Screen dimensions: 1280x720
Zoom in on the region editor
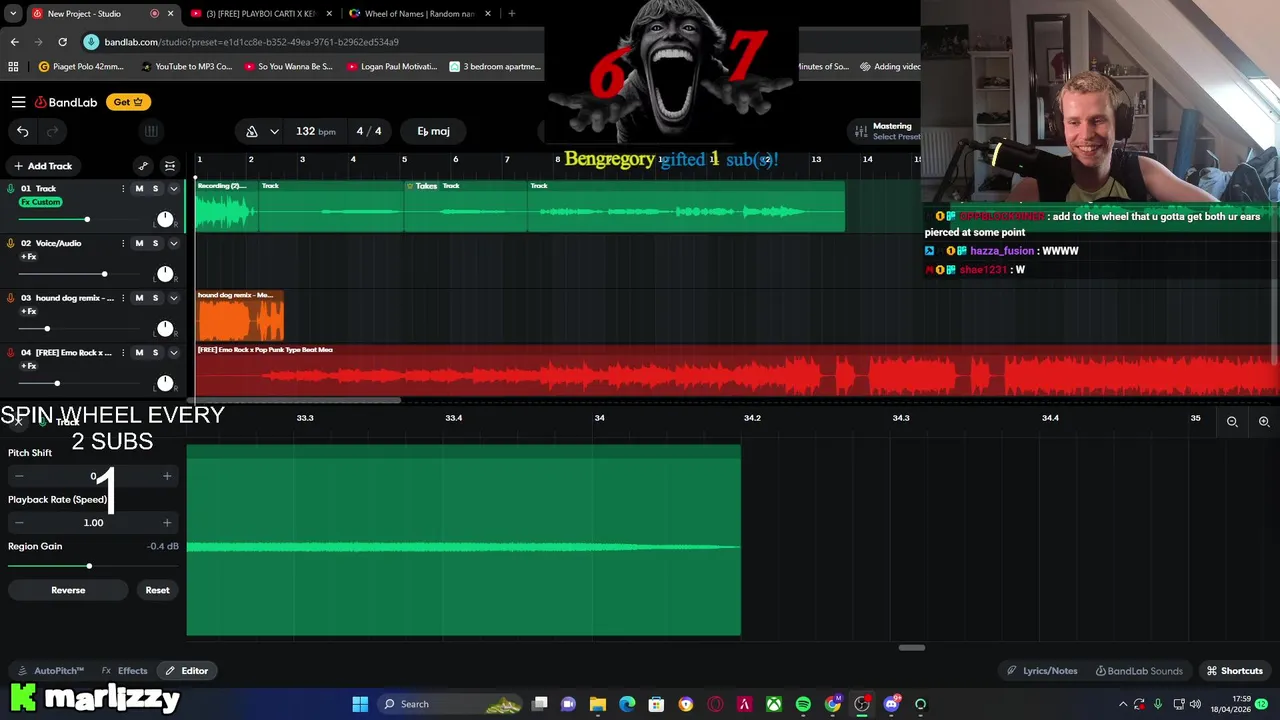1264,422
